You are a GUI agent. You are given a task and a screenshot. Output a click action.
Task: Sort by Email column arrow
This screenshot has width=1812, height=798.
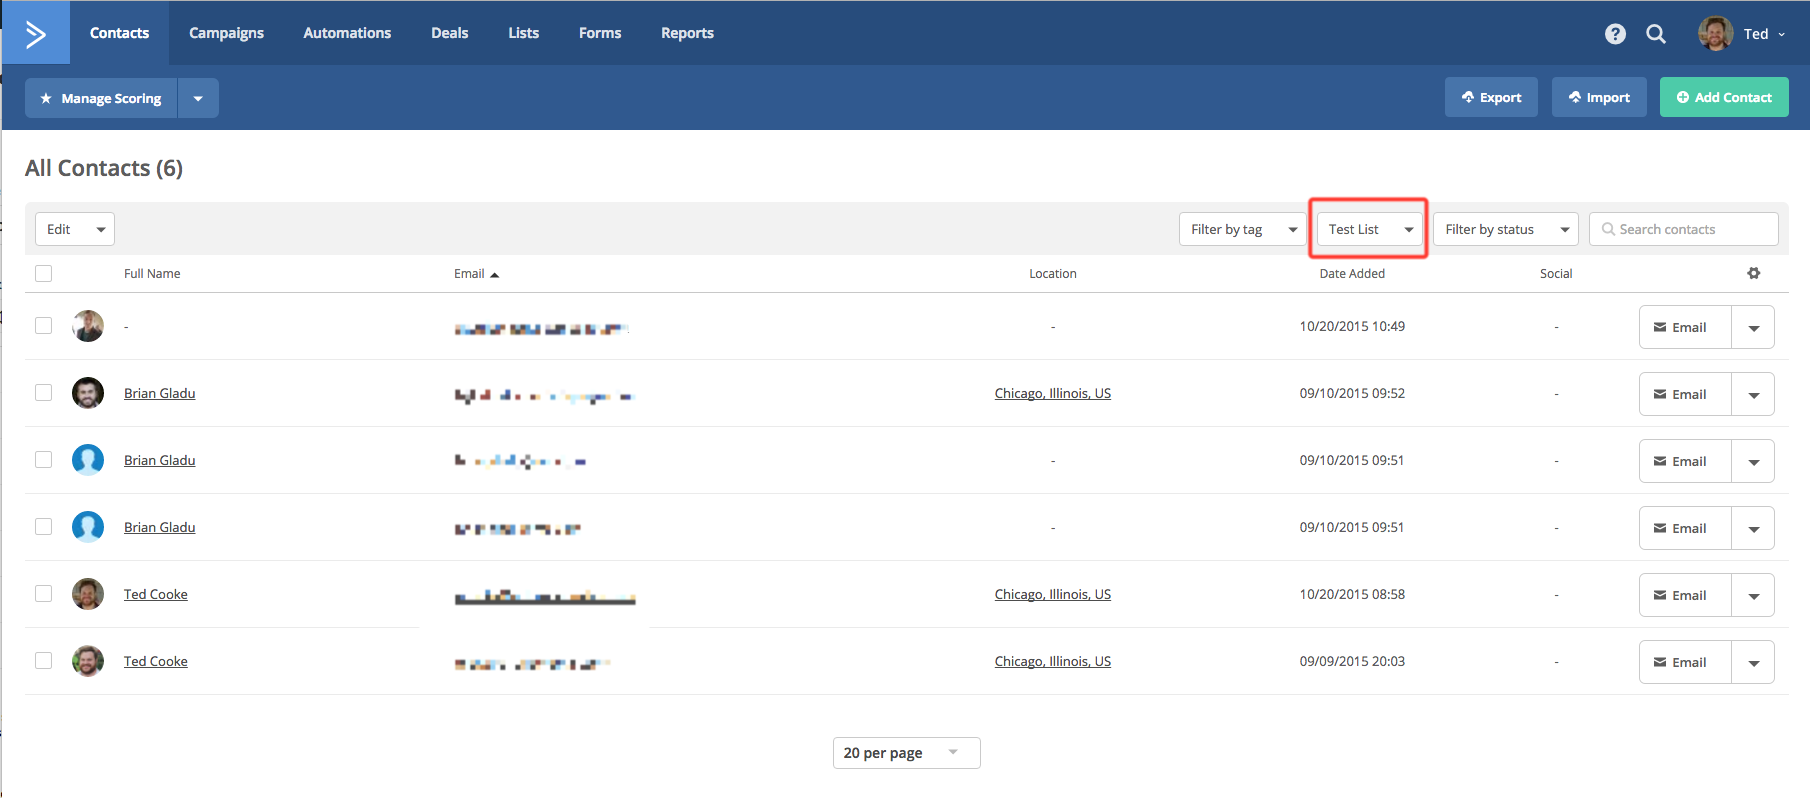[494, 274]
